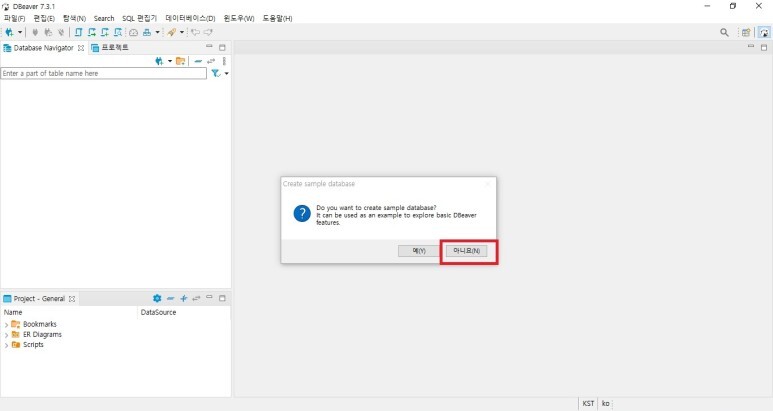
Task: Toggle Link with Editor in Database Navigator
Action: coord(211,61)
